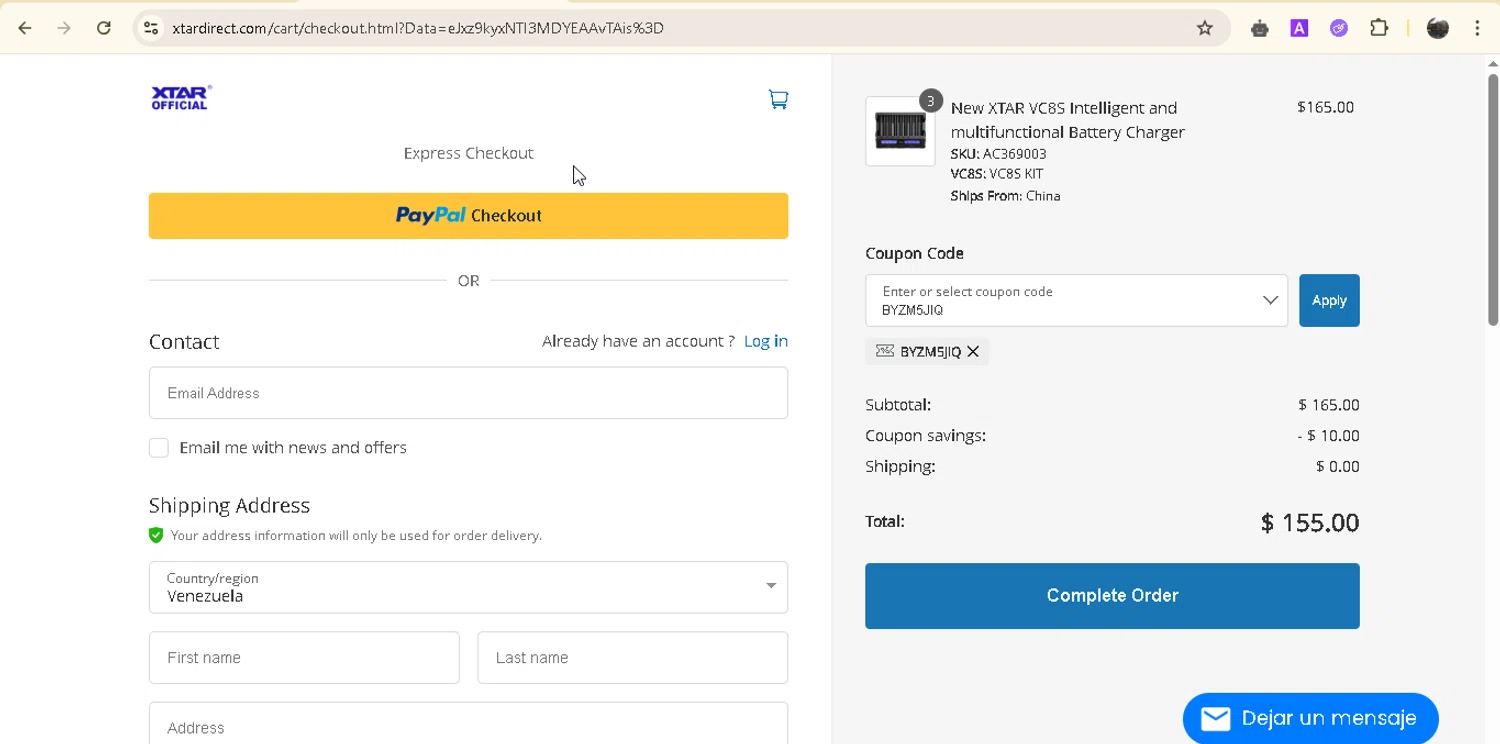Open the shopping cart icon

coord(778,99)
